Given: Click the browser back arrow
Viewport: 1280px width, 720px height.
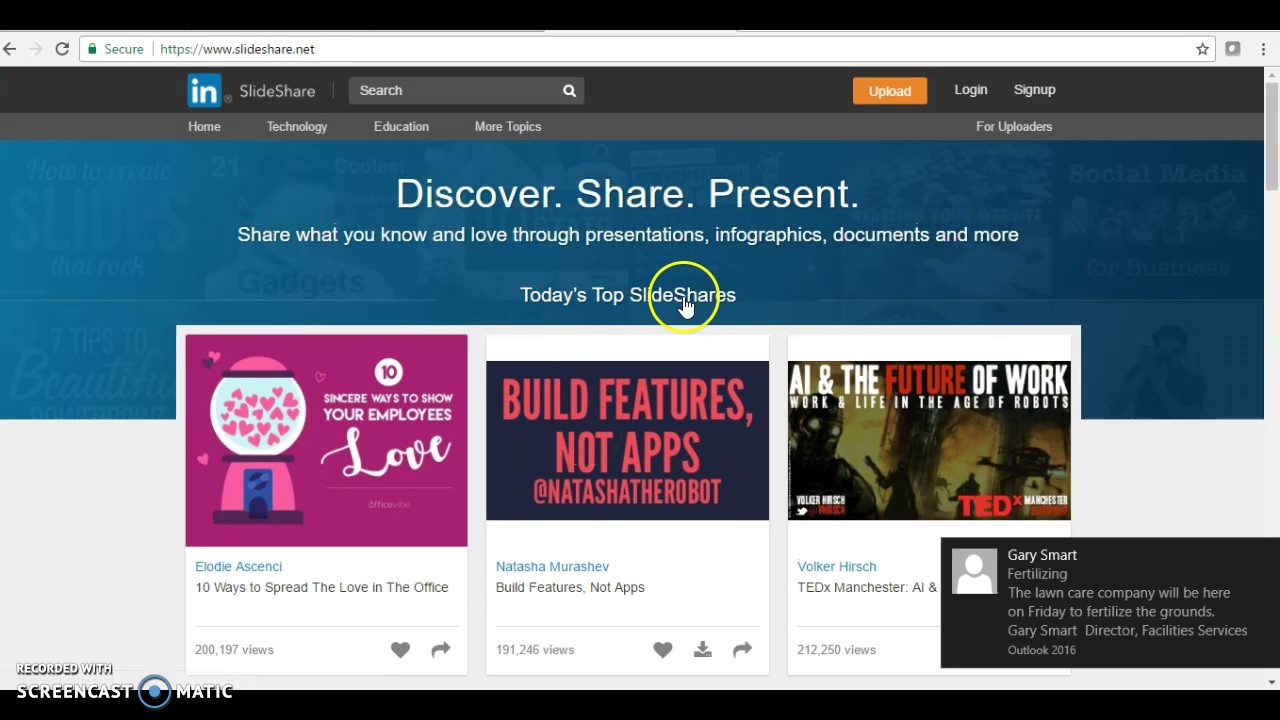Looking at the screenshot, I should (x=10, y=49).
